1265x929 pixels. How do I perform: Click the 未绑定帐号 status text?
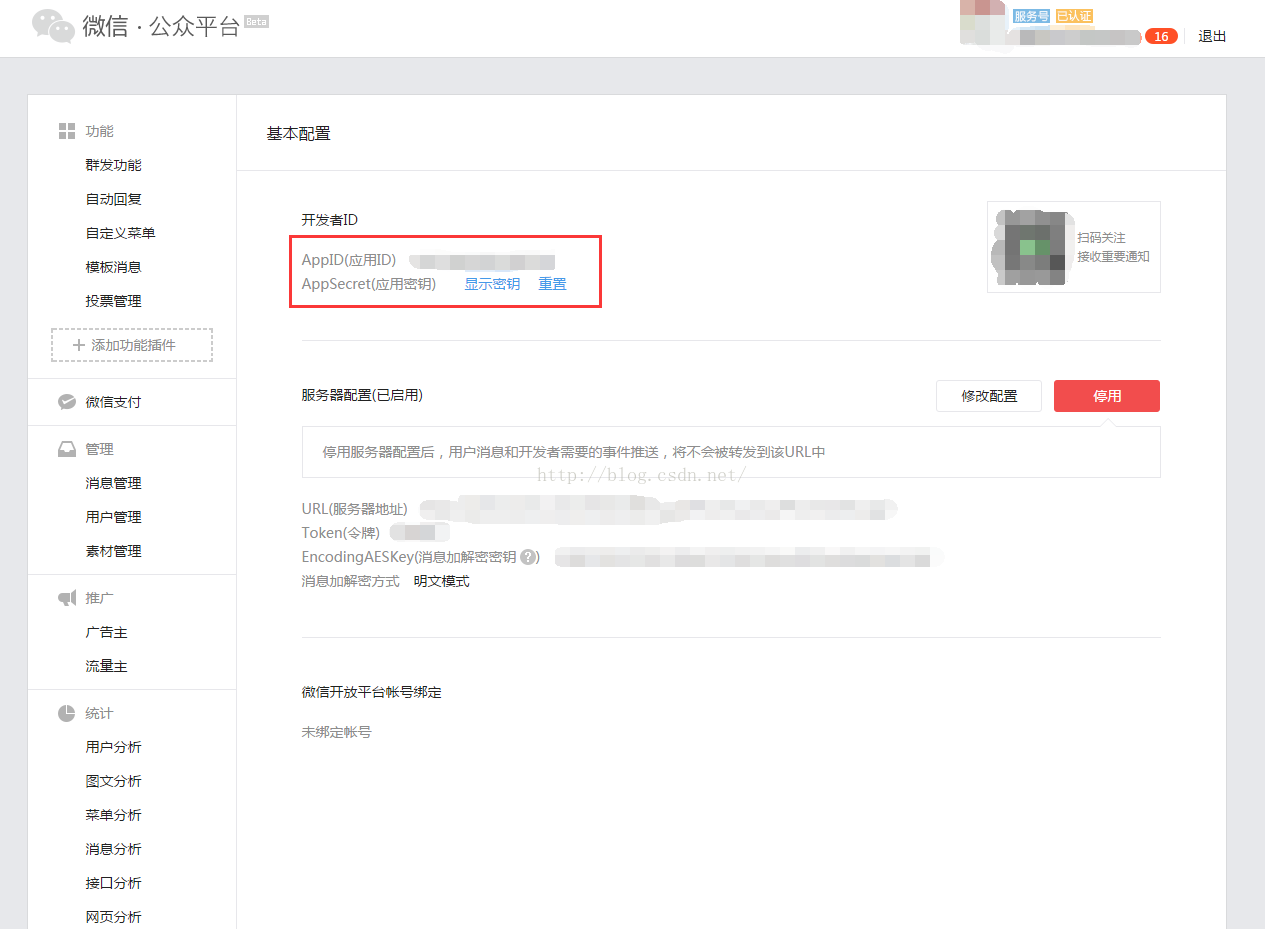(x=337, y=732)
